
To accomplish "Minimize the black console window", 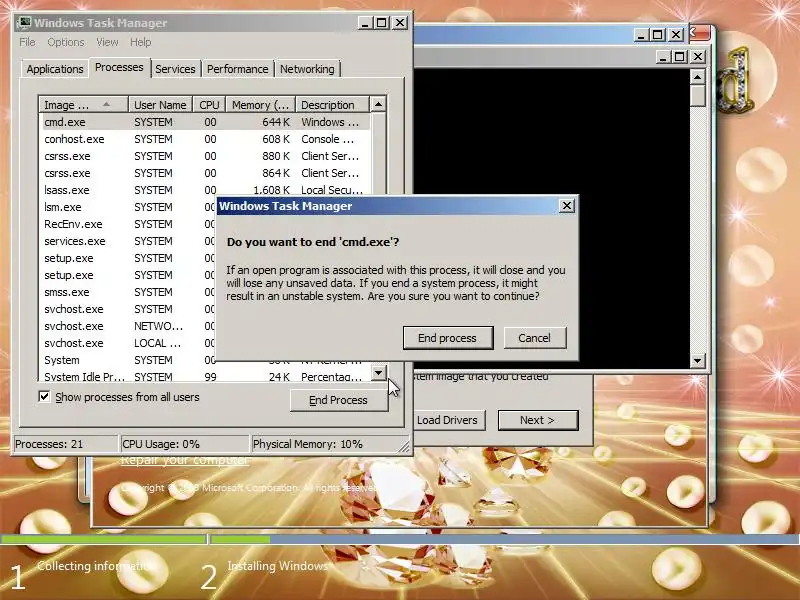I will (x=663, y=57).
